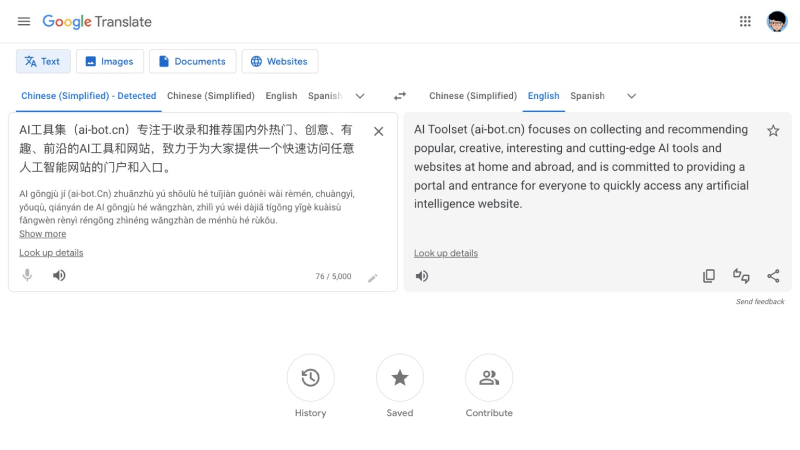Screen dimensions: 800x450
Task: Choose Chinese (Simplified) as source language
Action: click(211, 96)
